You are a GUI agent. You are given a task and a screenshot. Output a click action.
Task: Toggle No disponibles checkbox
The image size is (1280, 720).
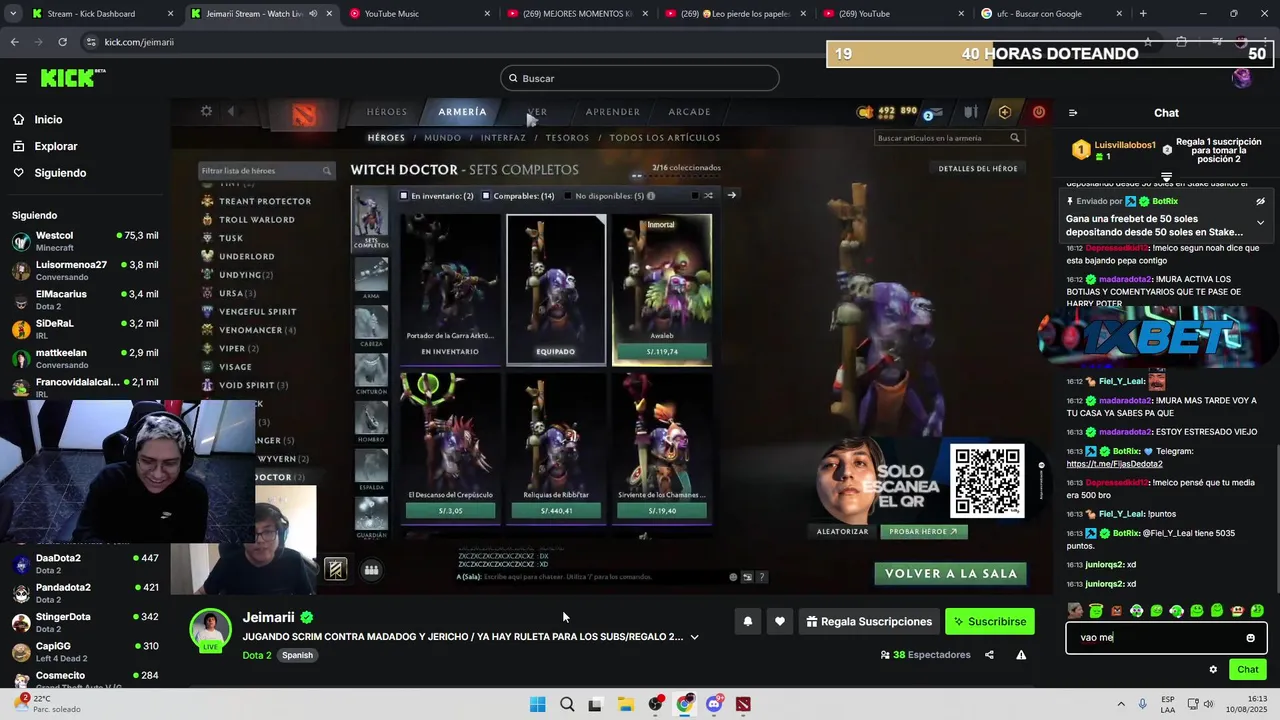[x=568, y=196]
